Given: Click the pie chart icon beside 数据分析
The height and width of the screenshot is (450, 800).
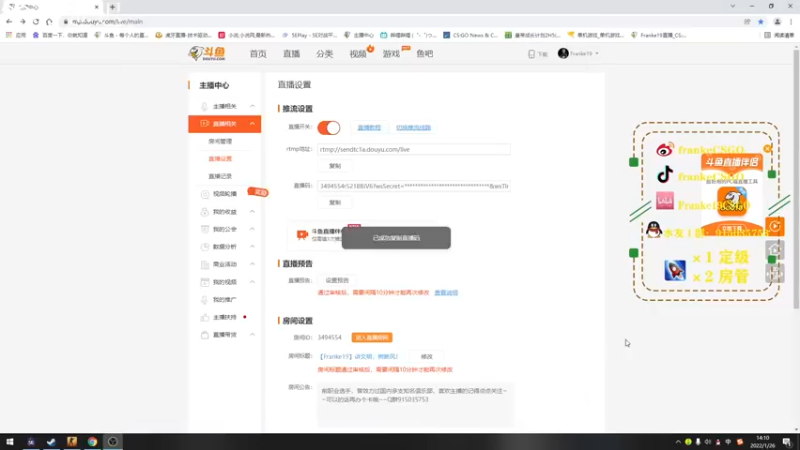Looking at the screenshot, I should 205,246.
